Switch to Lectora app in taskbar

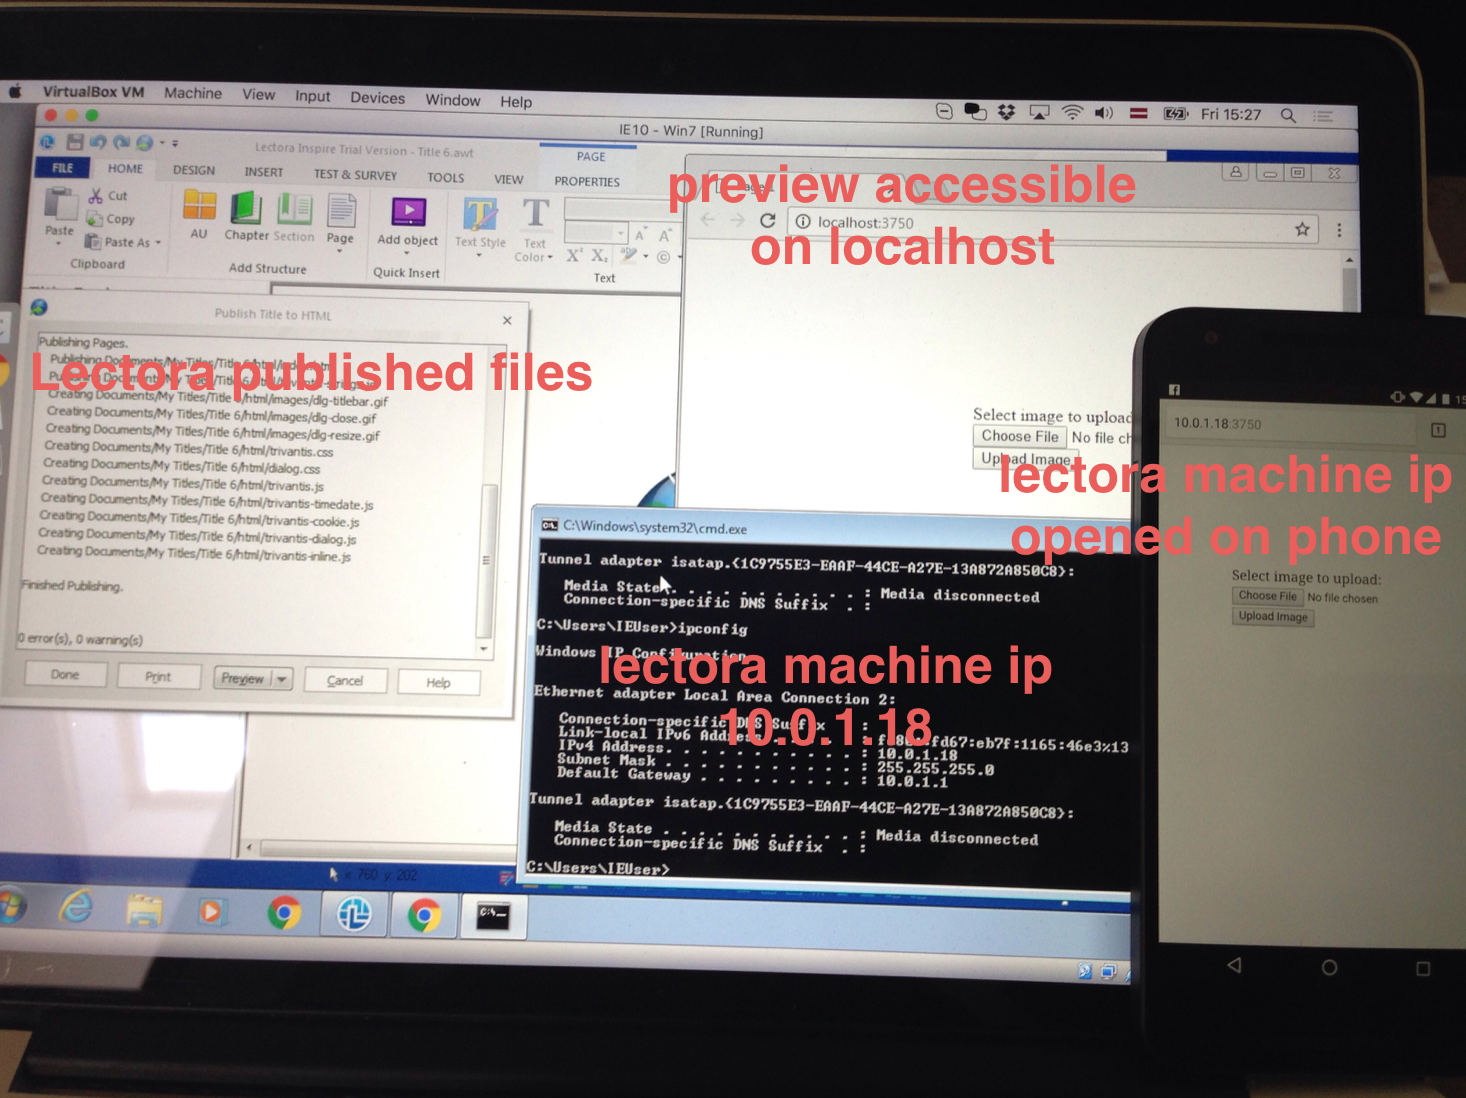(354, 914)
